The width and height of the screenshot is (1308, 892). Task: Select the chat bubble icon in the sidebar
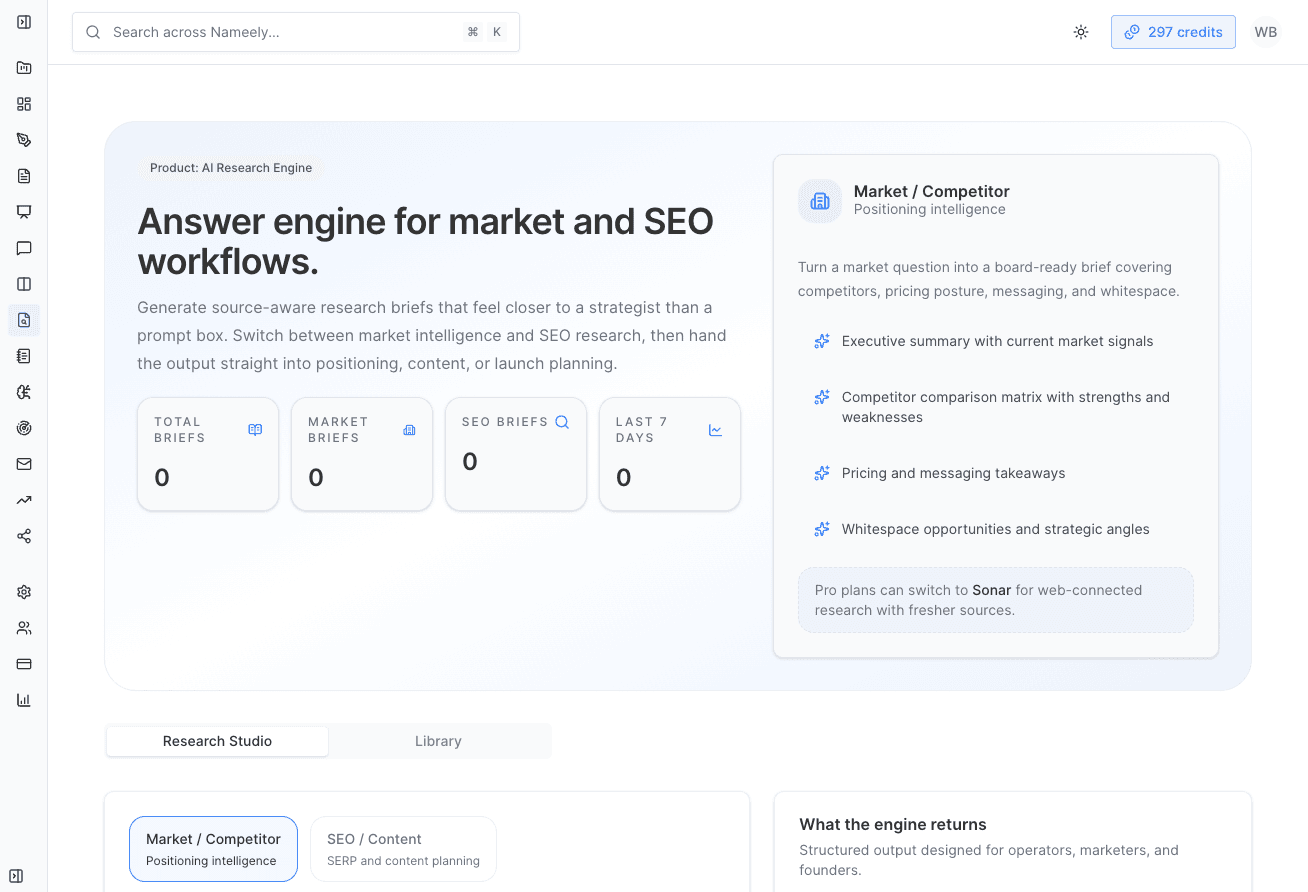[23, 247]
